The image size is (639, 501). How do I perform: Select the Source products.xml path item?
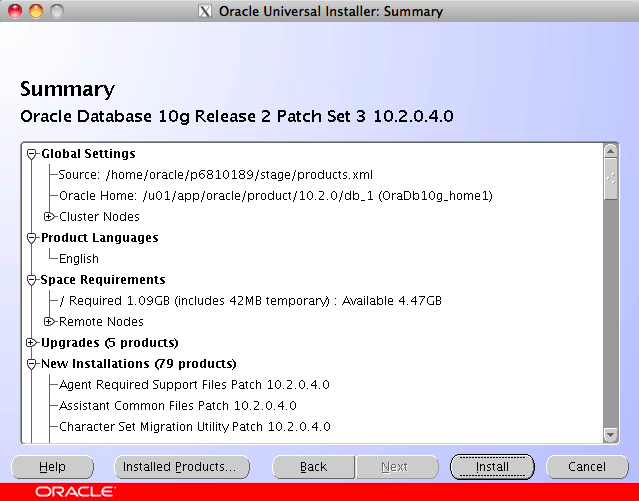click(216, 175)
